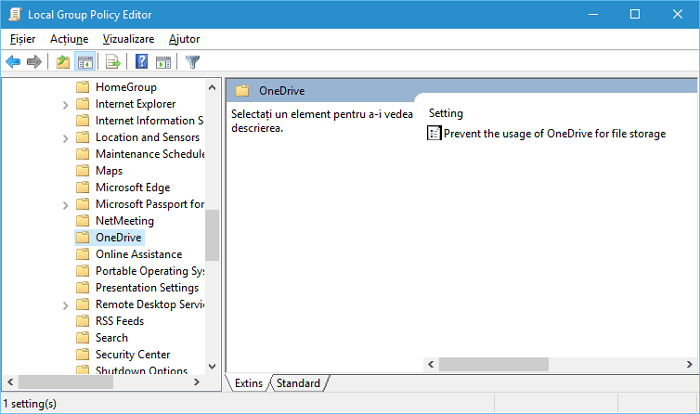
Task: Select Presentation Settings in the tree
Action: 147,287
